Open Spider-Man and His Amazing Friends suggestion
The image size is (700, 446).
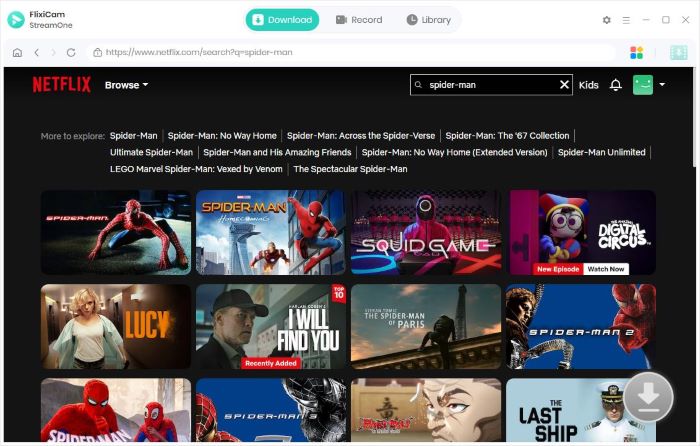point(277,152)
